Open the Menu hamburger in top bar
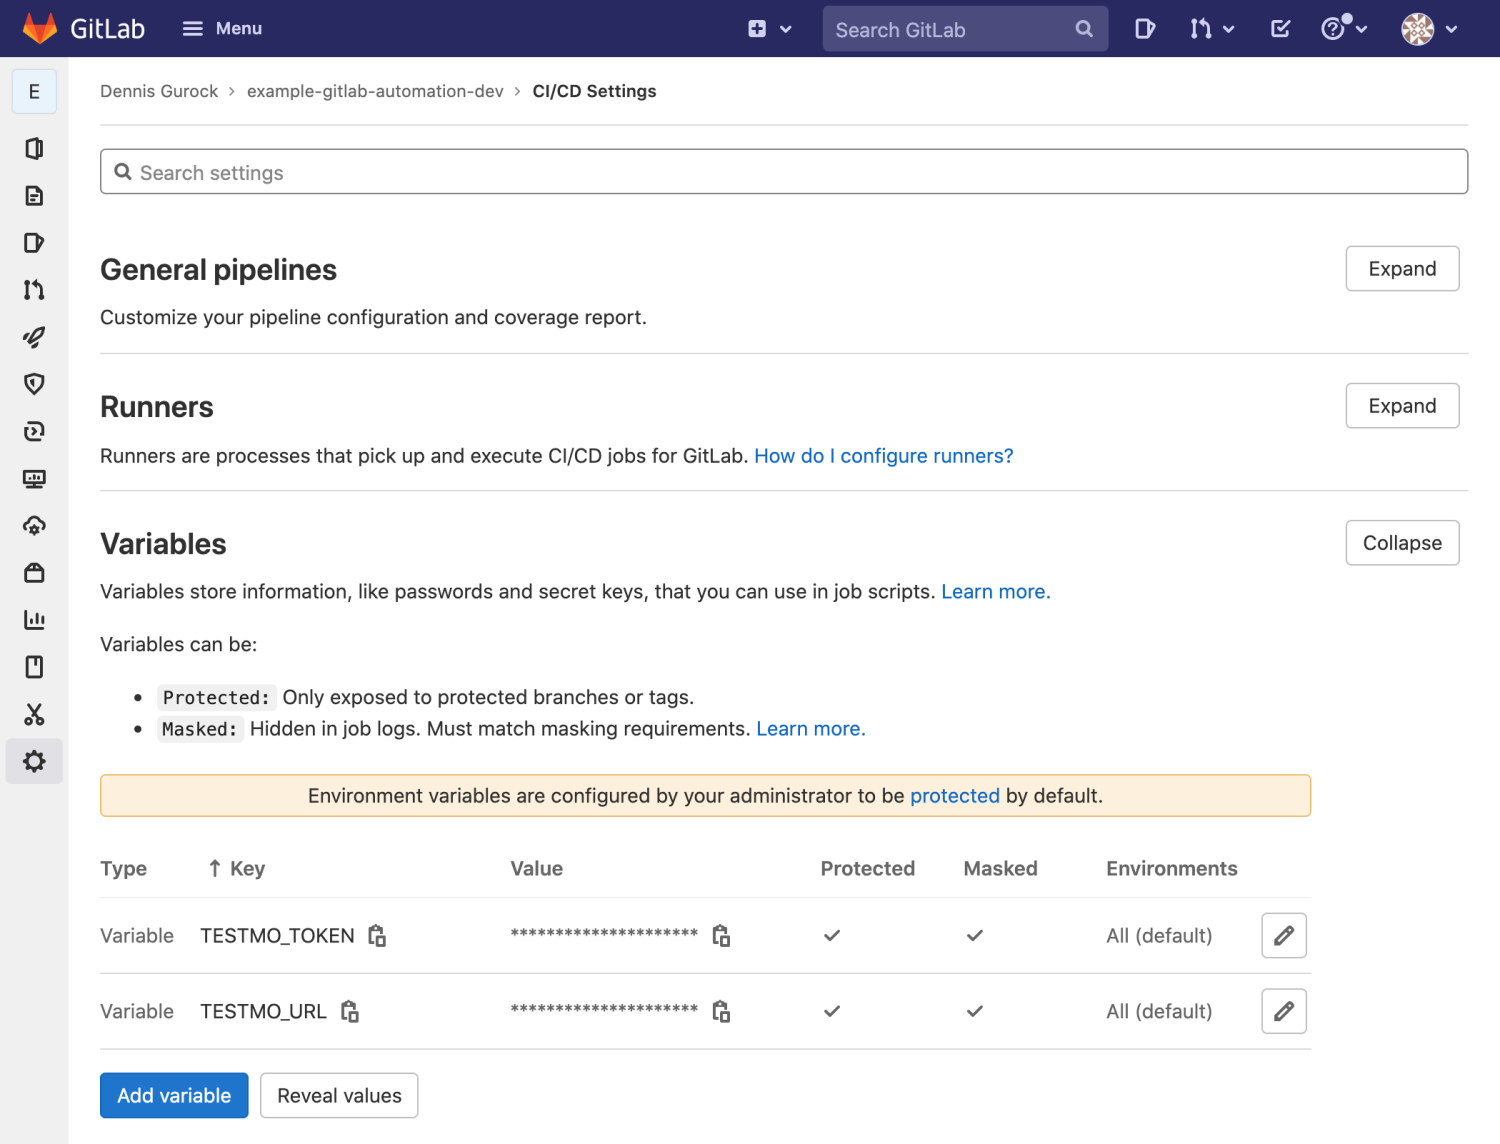Screen dimensions: 1500x1144 pyautogui.click(x=222, y=28)
